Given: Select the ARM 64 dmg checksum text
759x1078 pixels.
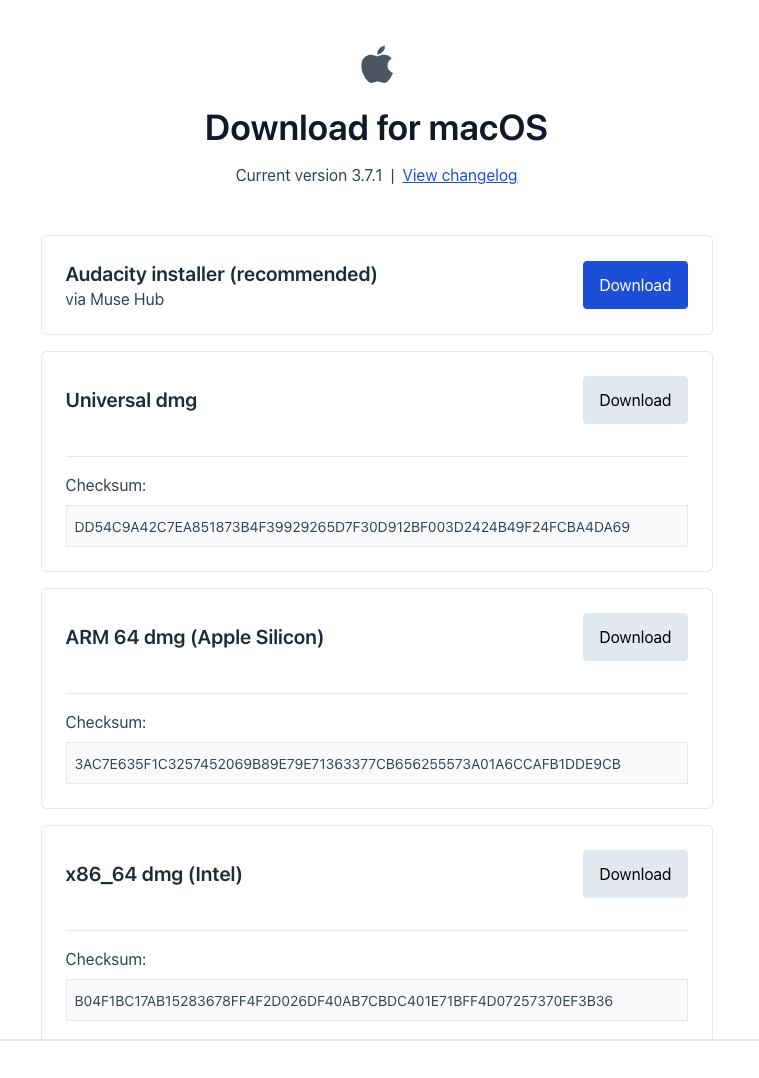Looking at the screenshot, I should (x=376, y=762).
